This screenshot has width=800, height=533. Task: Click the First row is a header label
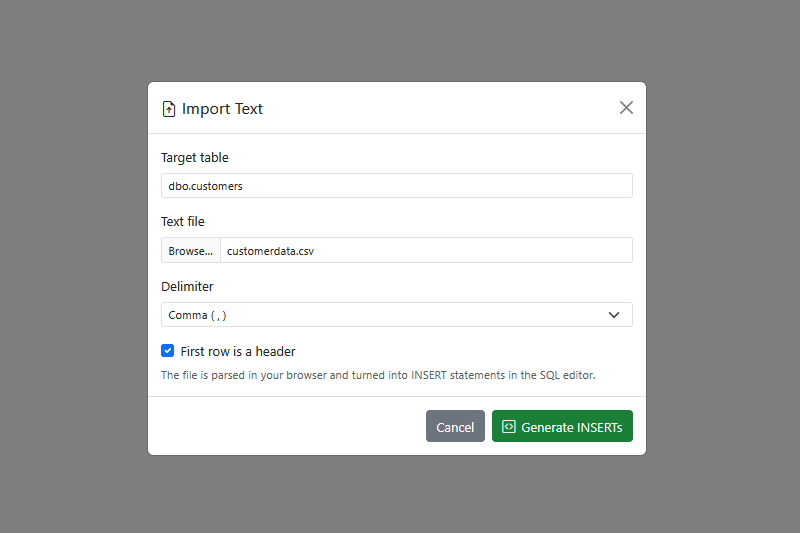coord(238,351)
